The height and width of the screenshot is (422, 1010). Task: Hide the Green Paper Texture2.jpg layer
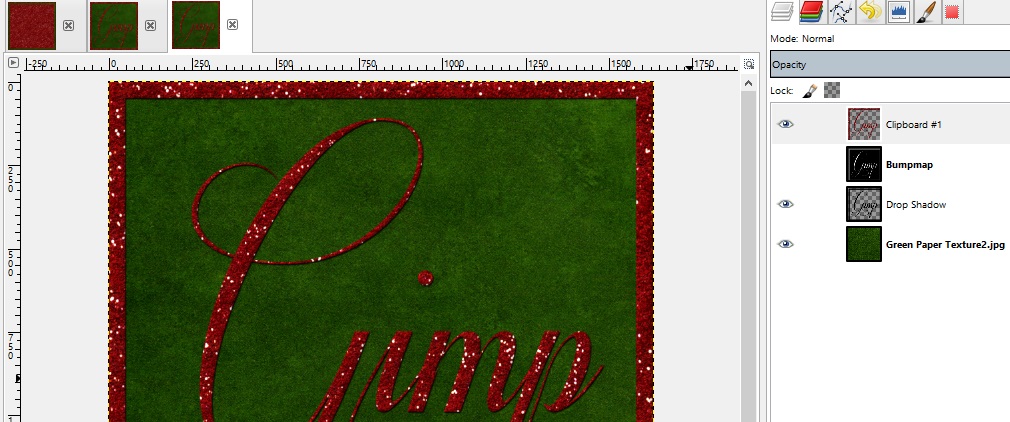[x=785, y=244]
